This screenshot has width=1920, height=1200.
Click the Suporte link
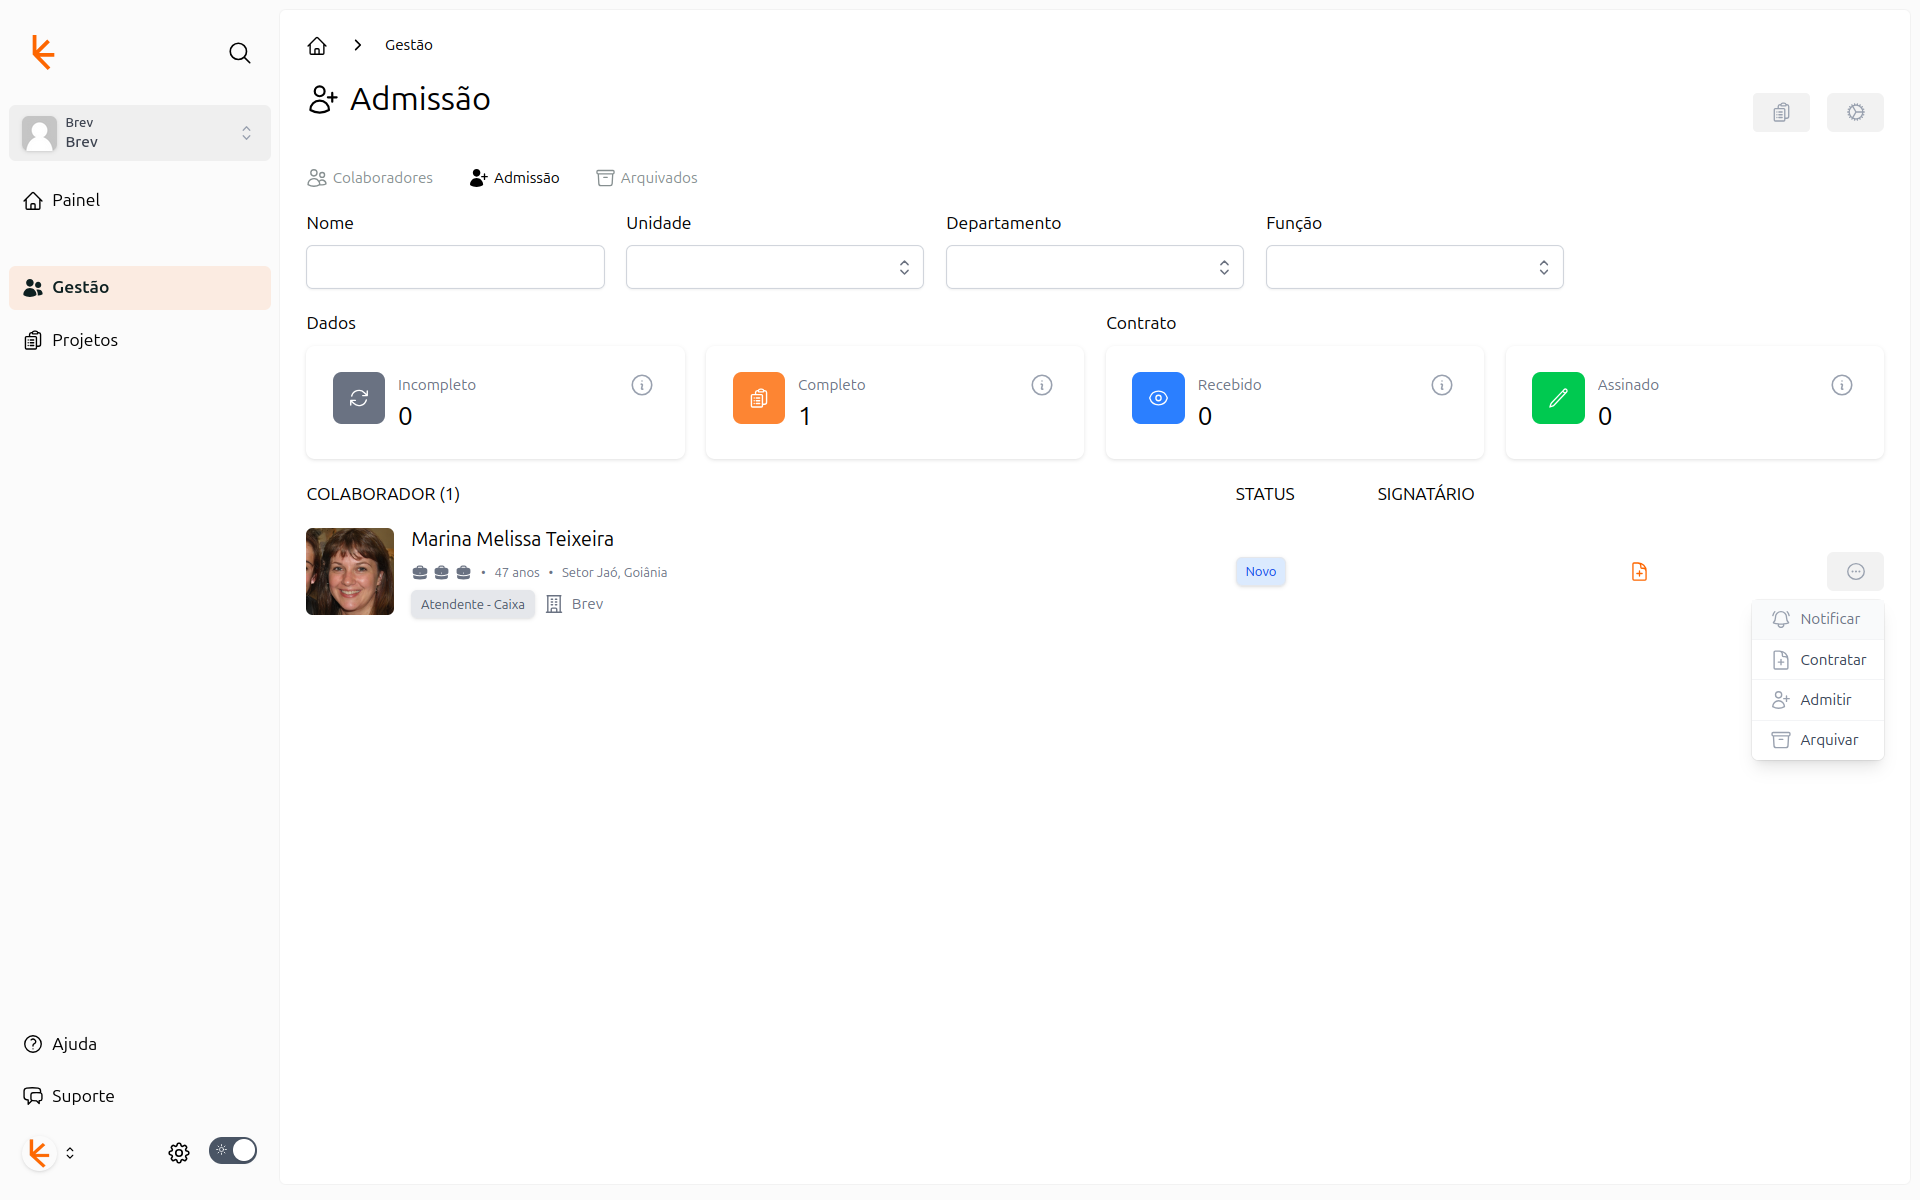(83, 1096)
